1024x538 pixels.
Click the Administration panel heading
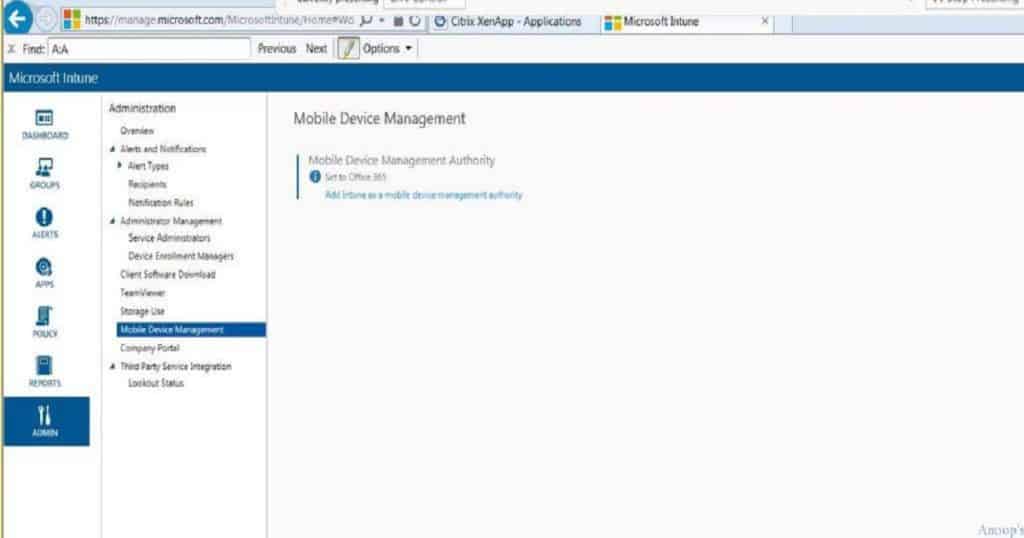142,108
